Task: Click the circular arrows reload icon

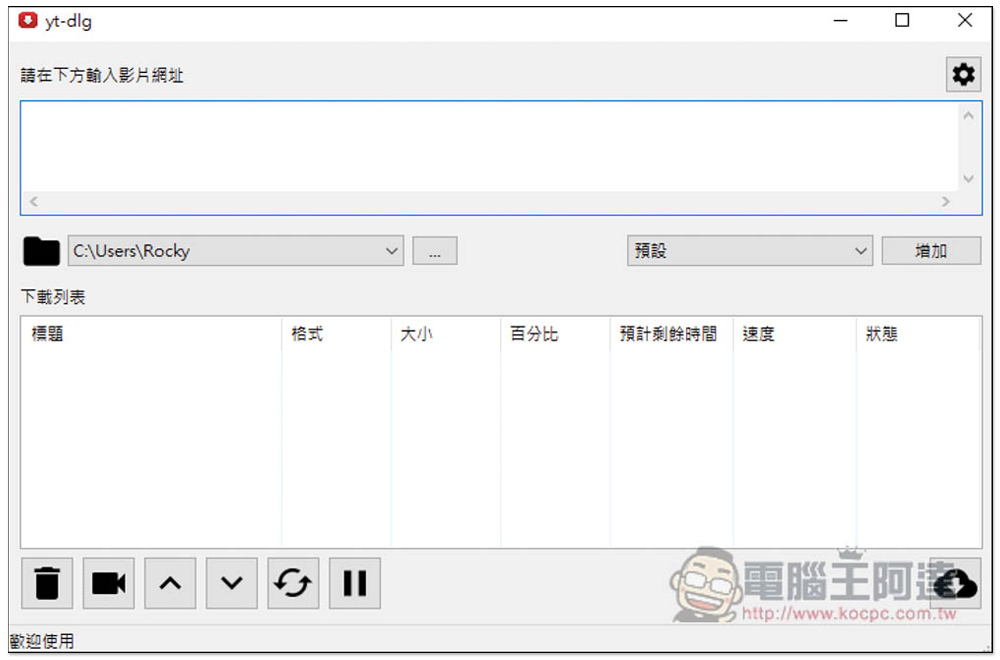Action: tap(293, 583)
